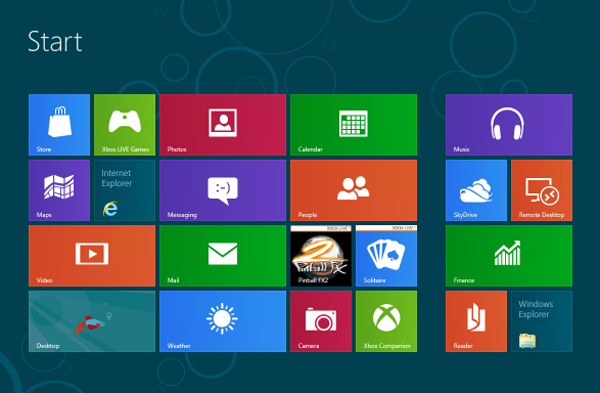This screenshot has height=393, width=600.
Task: Open the Maps tile
Action: tap(59, 190)
